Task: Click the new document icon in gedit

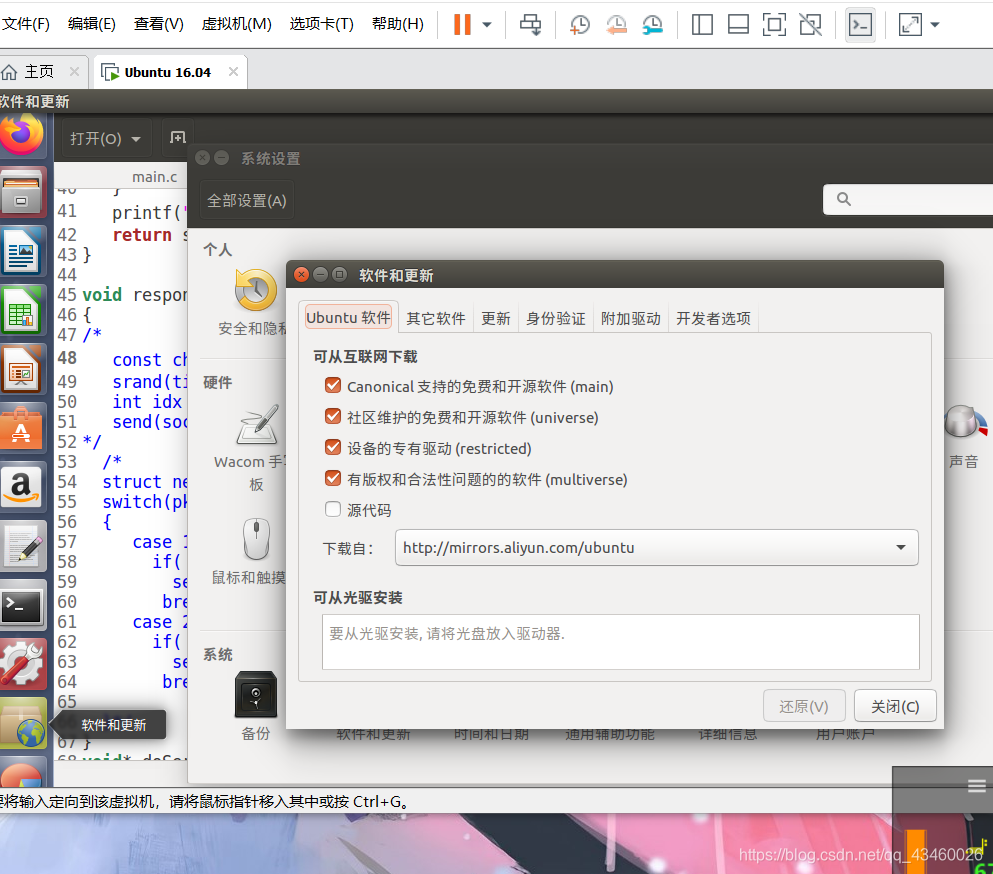Action: (178, 137)
